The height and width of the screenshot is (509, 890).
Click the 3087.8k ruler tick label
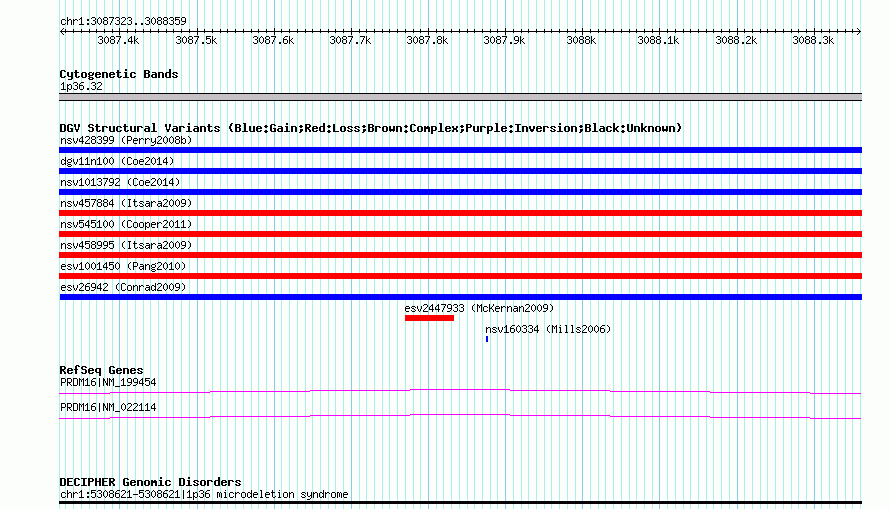tap(427, 40)
